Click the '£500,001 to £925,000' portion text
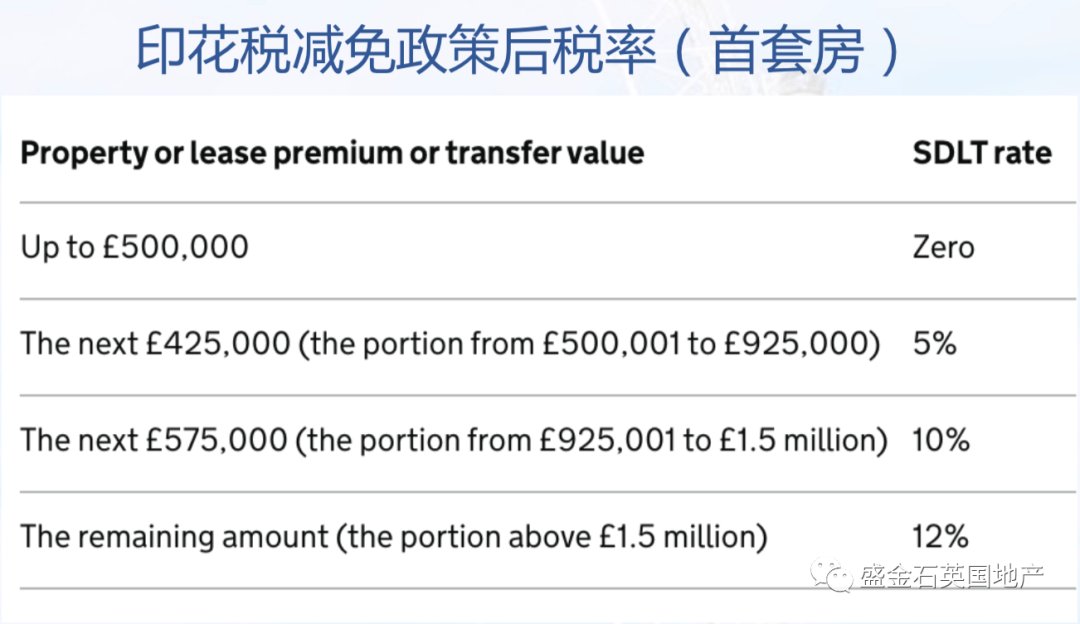The width and height of the screenshot is (1080, 624). click(705, 344)
